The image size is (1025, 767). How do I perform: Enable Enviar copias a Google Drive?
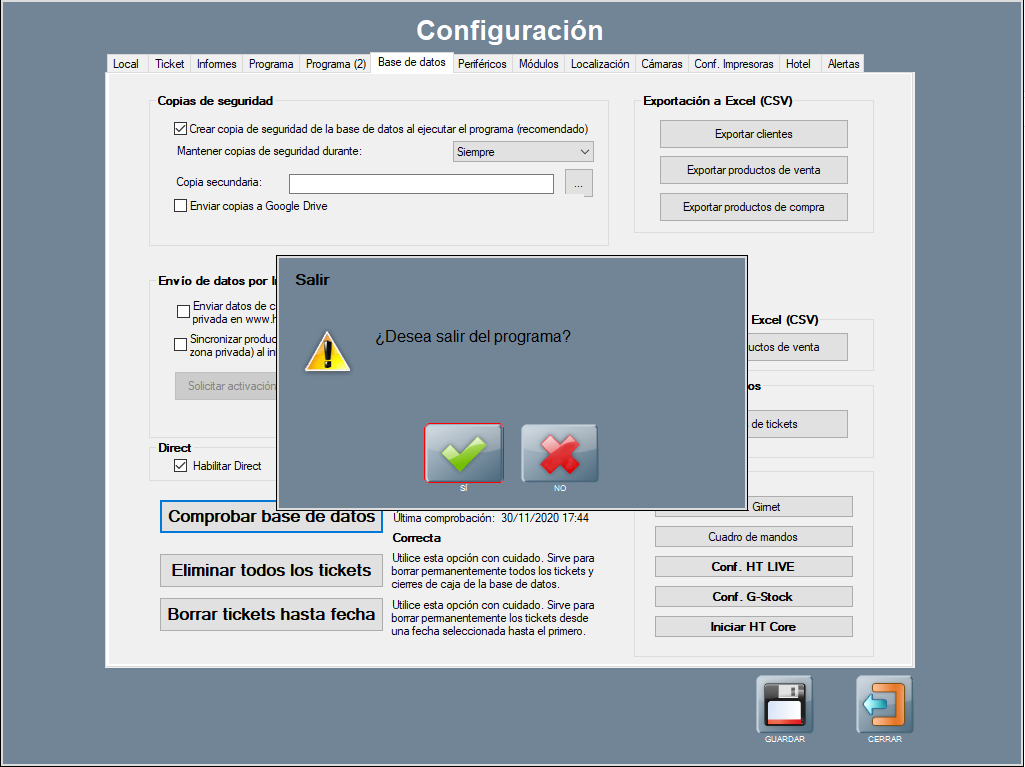181,206
